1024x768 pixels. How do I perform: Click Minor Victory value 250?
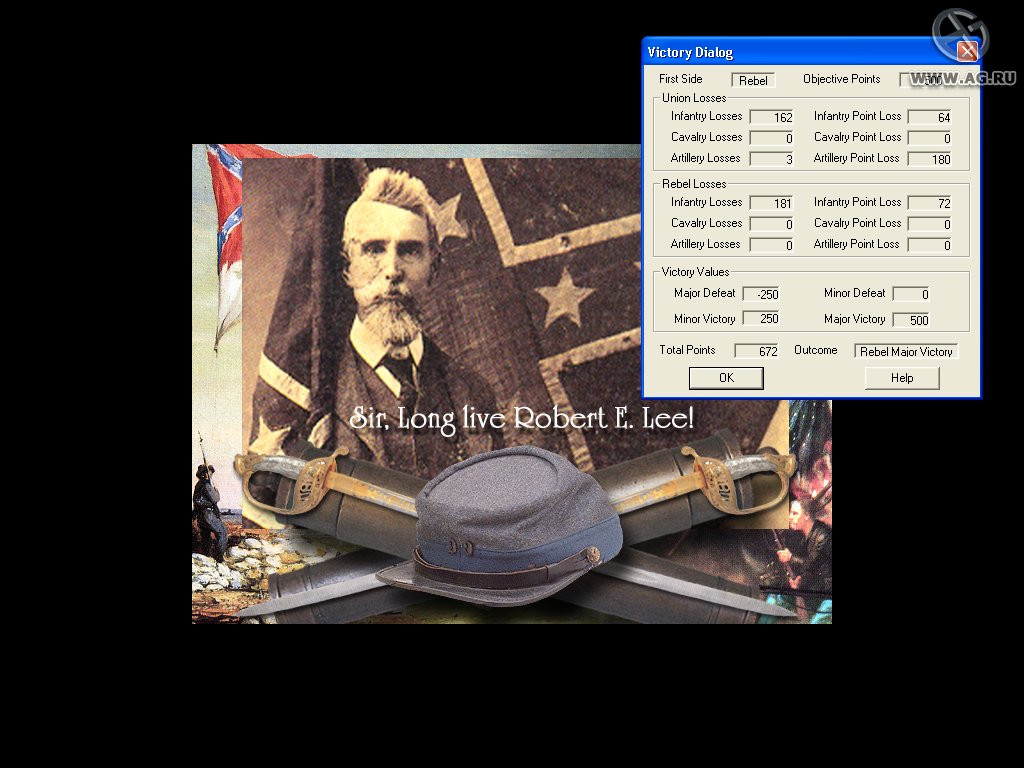[761, 319]
